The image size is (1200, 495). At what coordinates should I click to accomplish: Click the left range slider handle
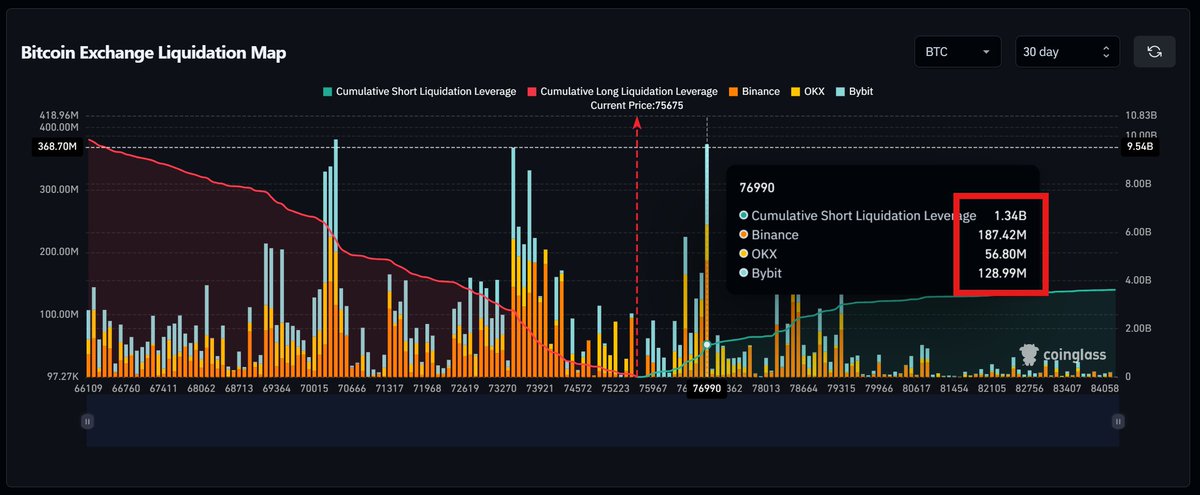87,422
